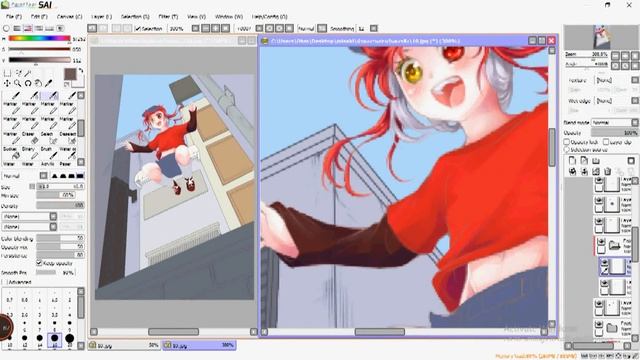Create a new normal layer
The width and height of the screenshot is (640, 360).
coord(573,160)
